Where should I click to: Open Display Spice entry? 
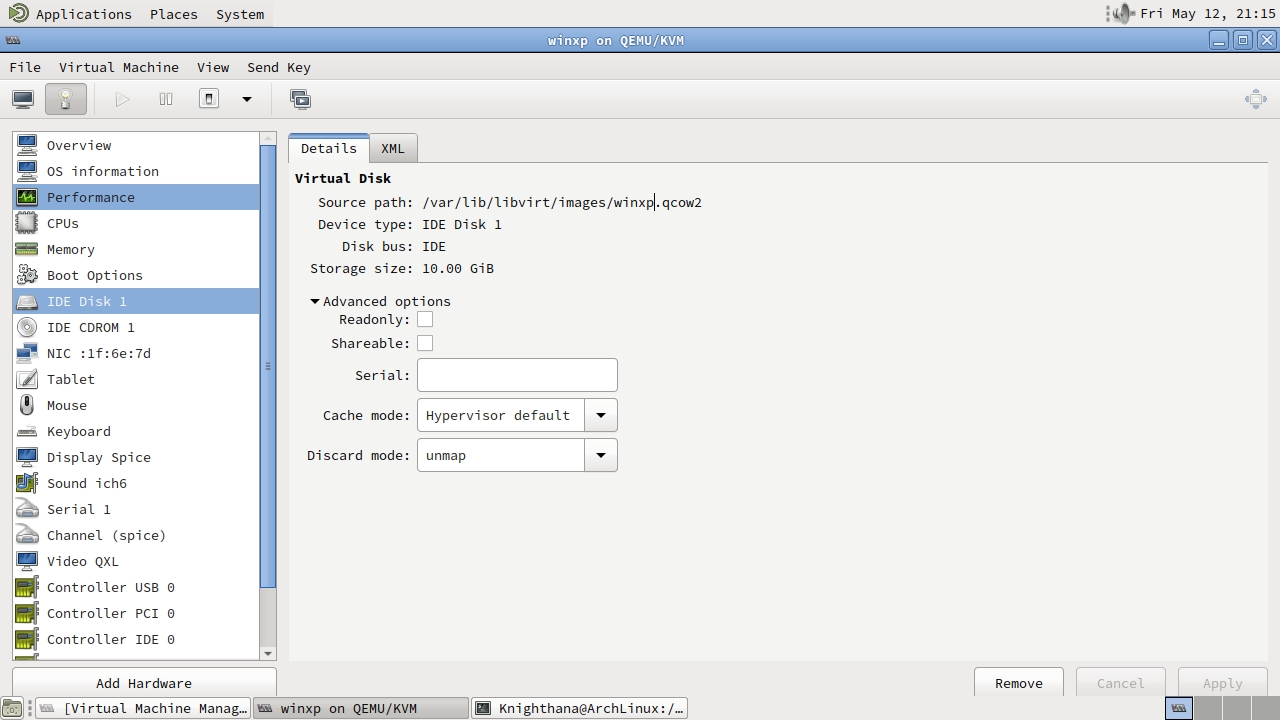136,457
